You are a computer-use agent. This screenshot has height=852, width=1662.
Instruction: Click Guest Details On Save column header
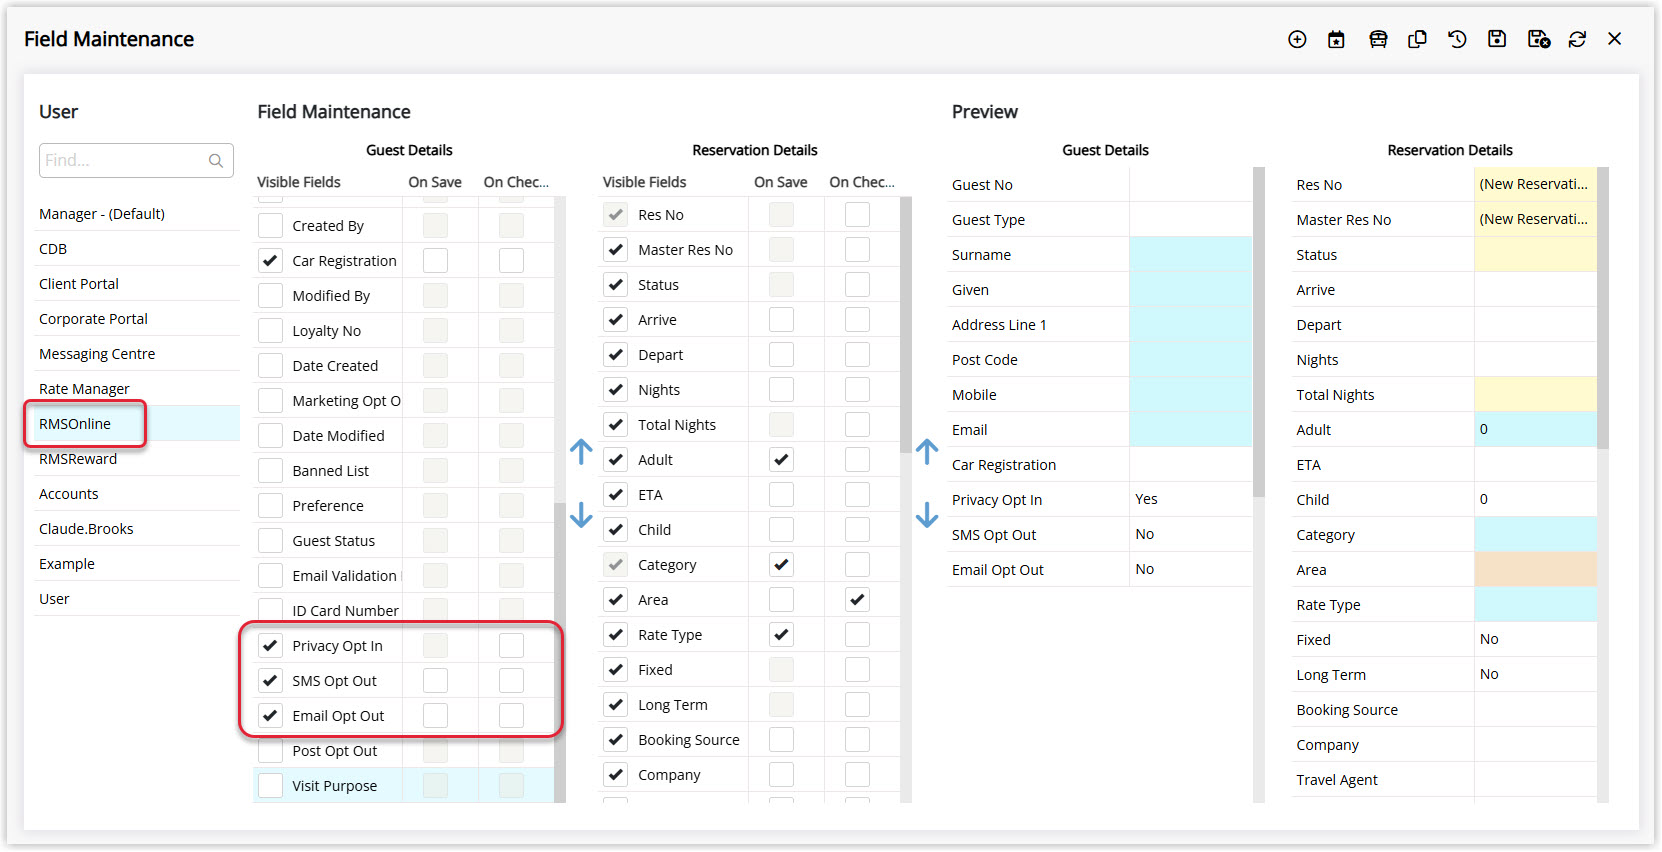point(435,182)
